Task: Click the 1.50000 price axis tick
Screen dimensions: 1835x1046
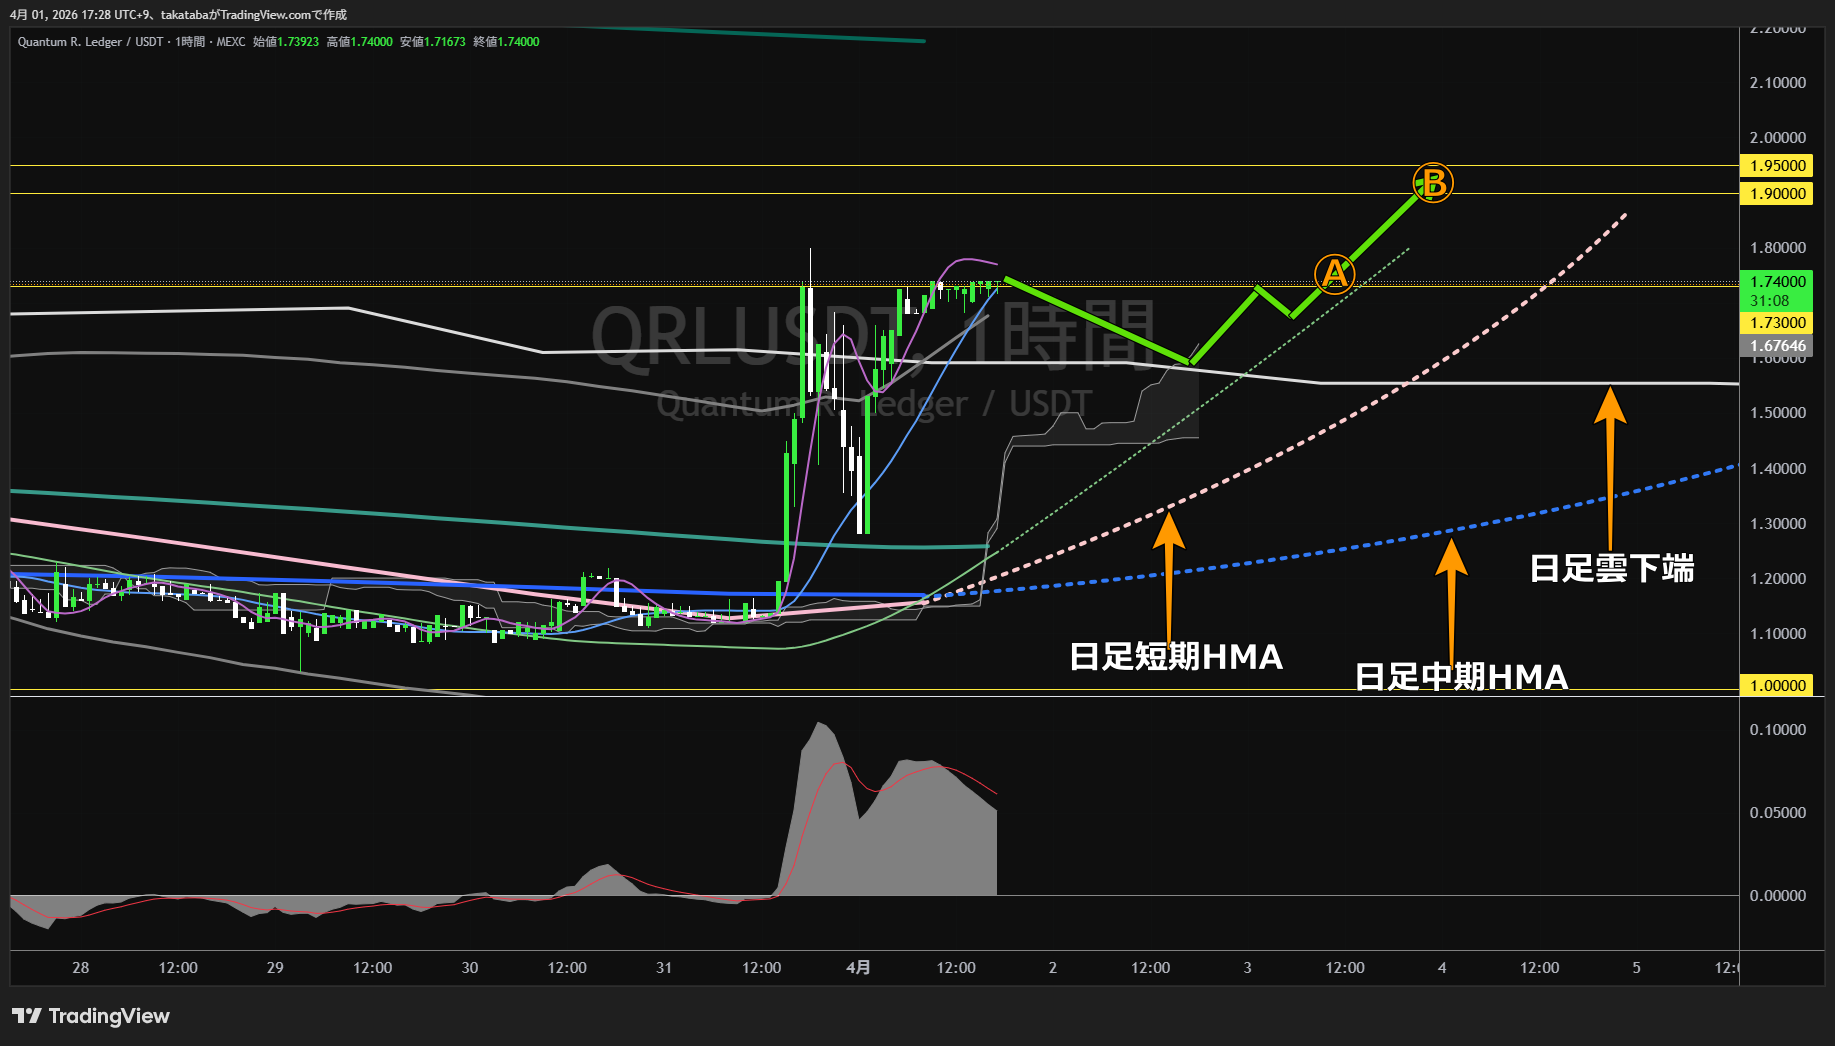Action: point(1777,413)
